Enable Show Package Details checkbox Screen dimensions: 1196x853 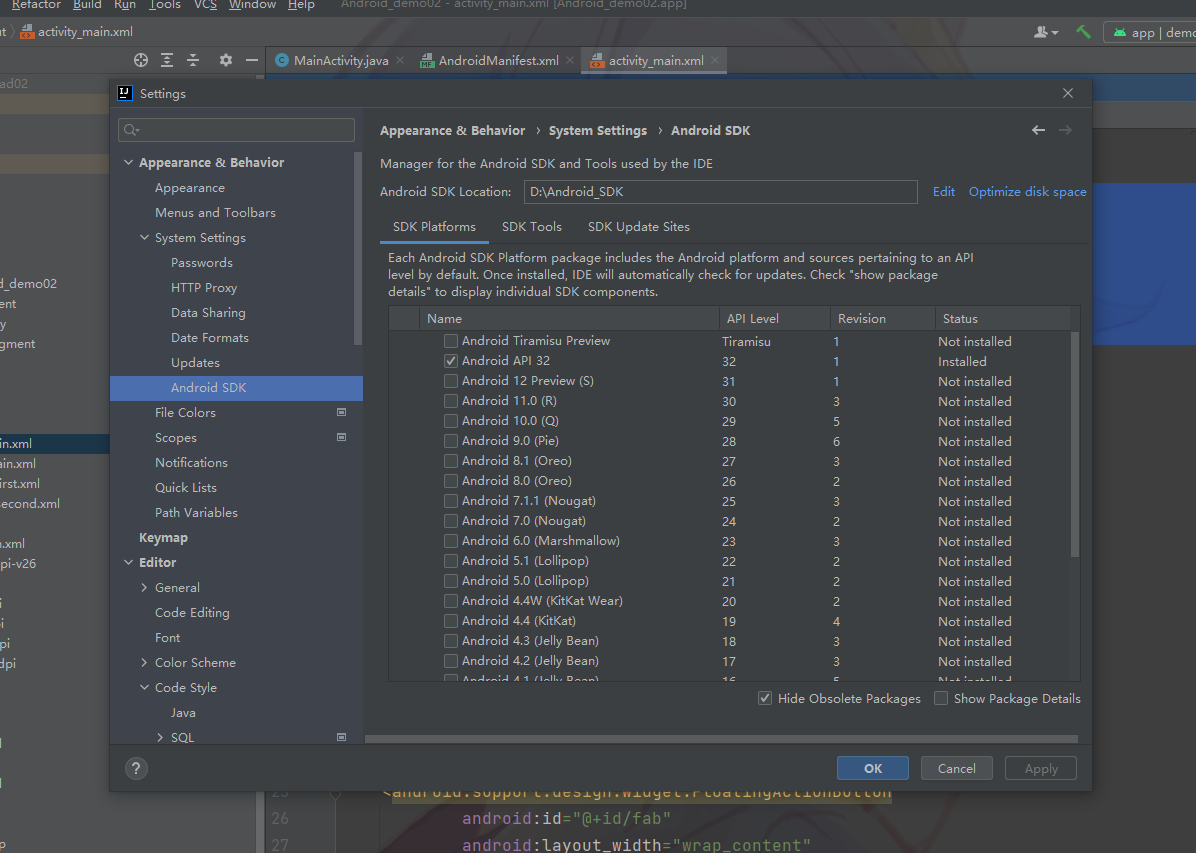click(941, 698)
